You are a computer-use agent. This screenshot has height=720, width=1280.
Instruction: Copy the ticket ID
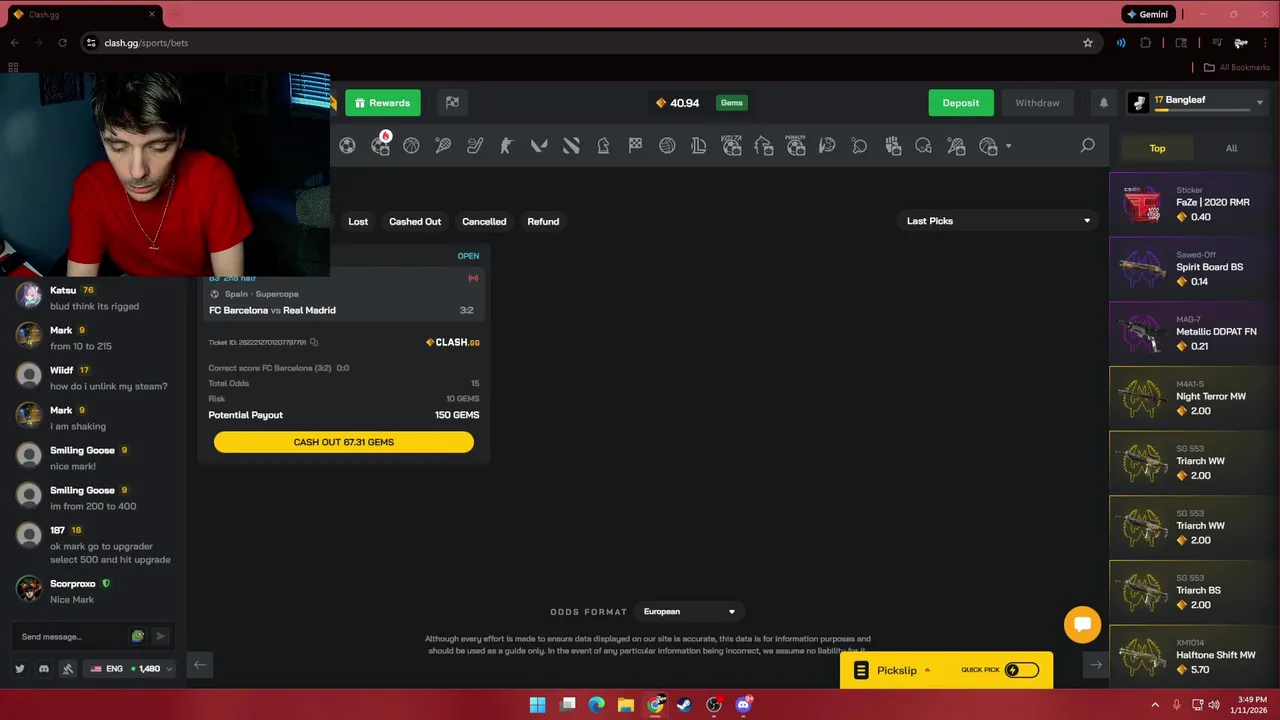tap(314, 342)
